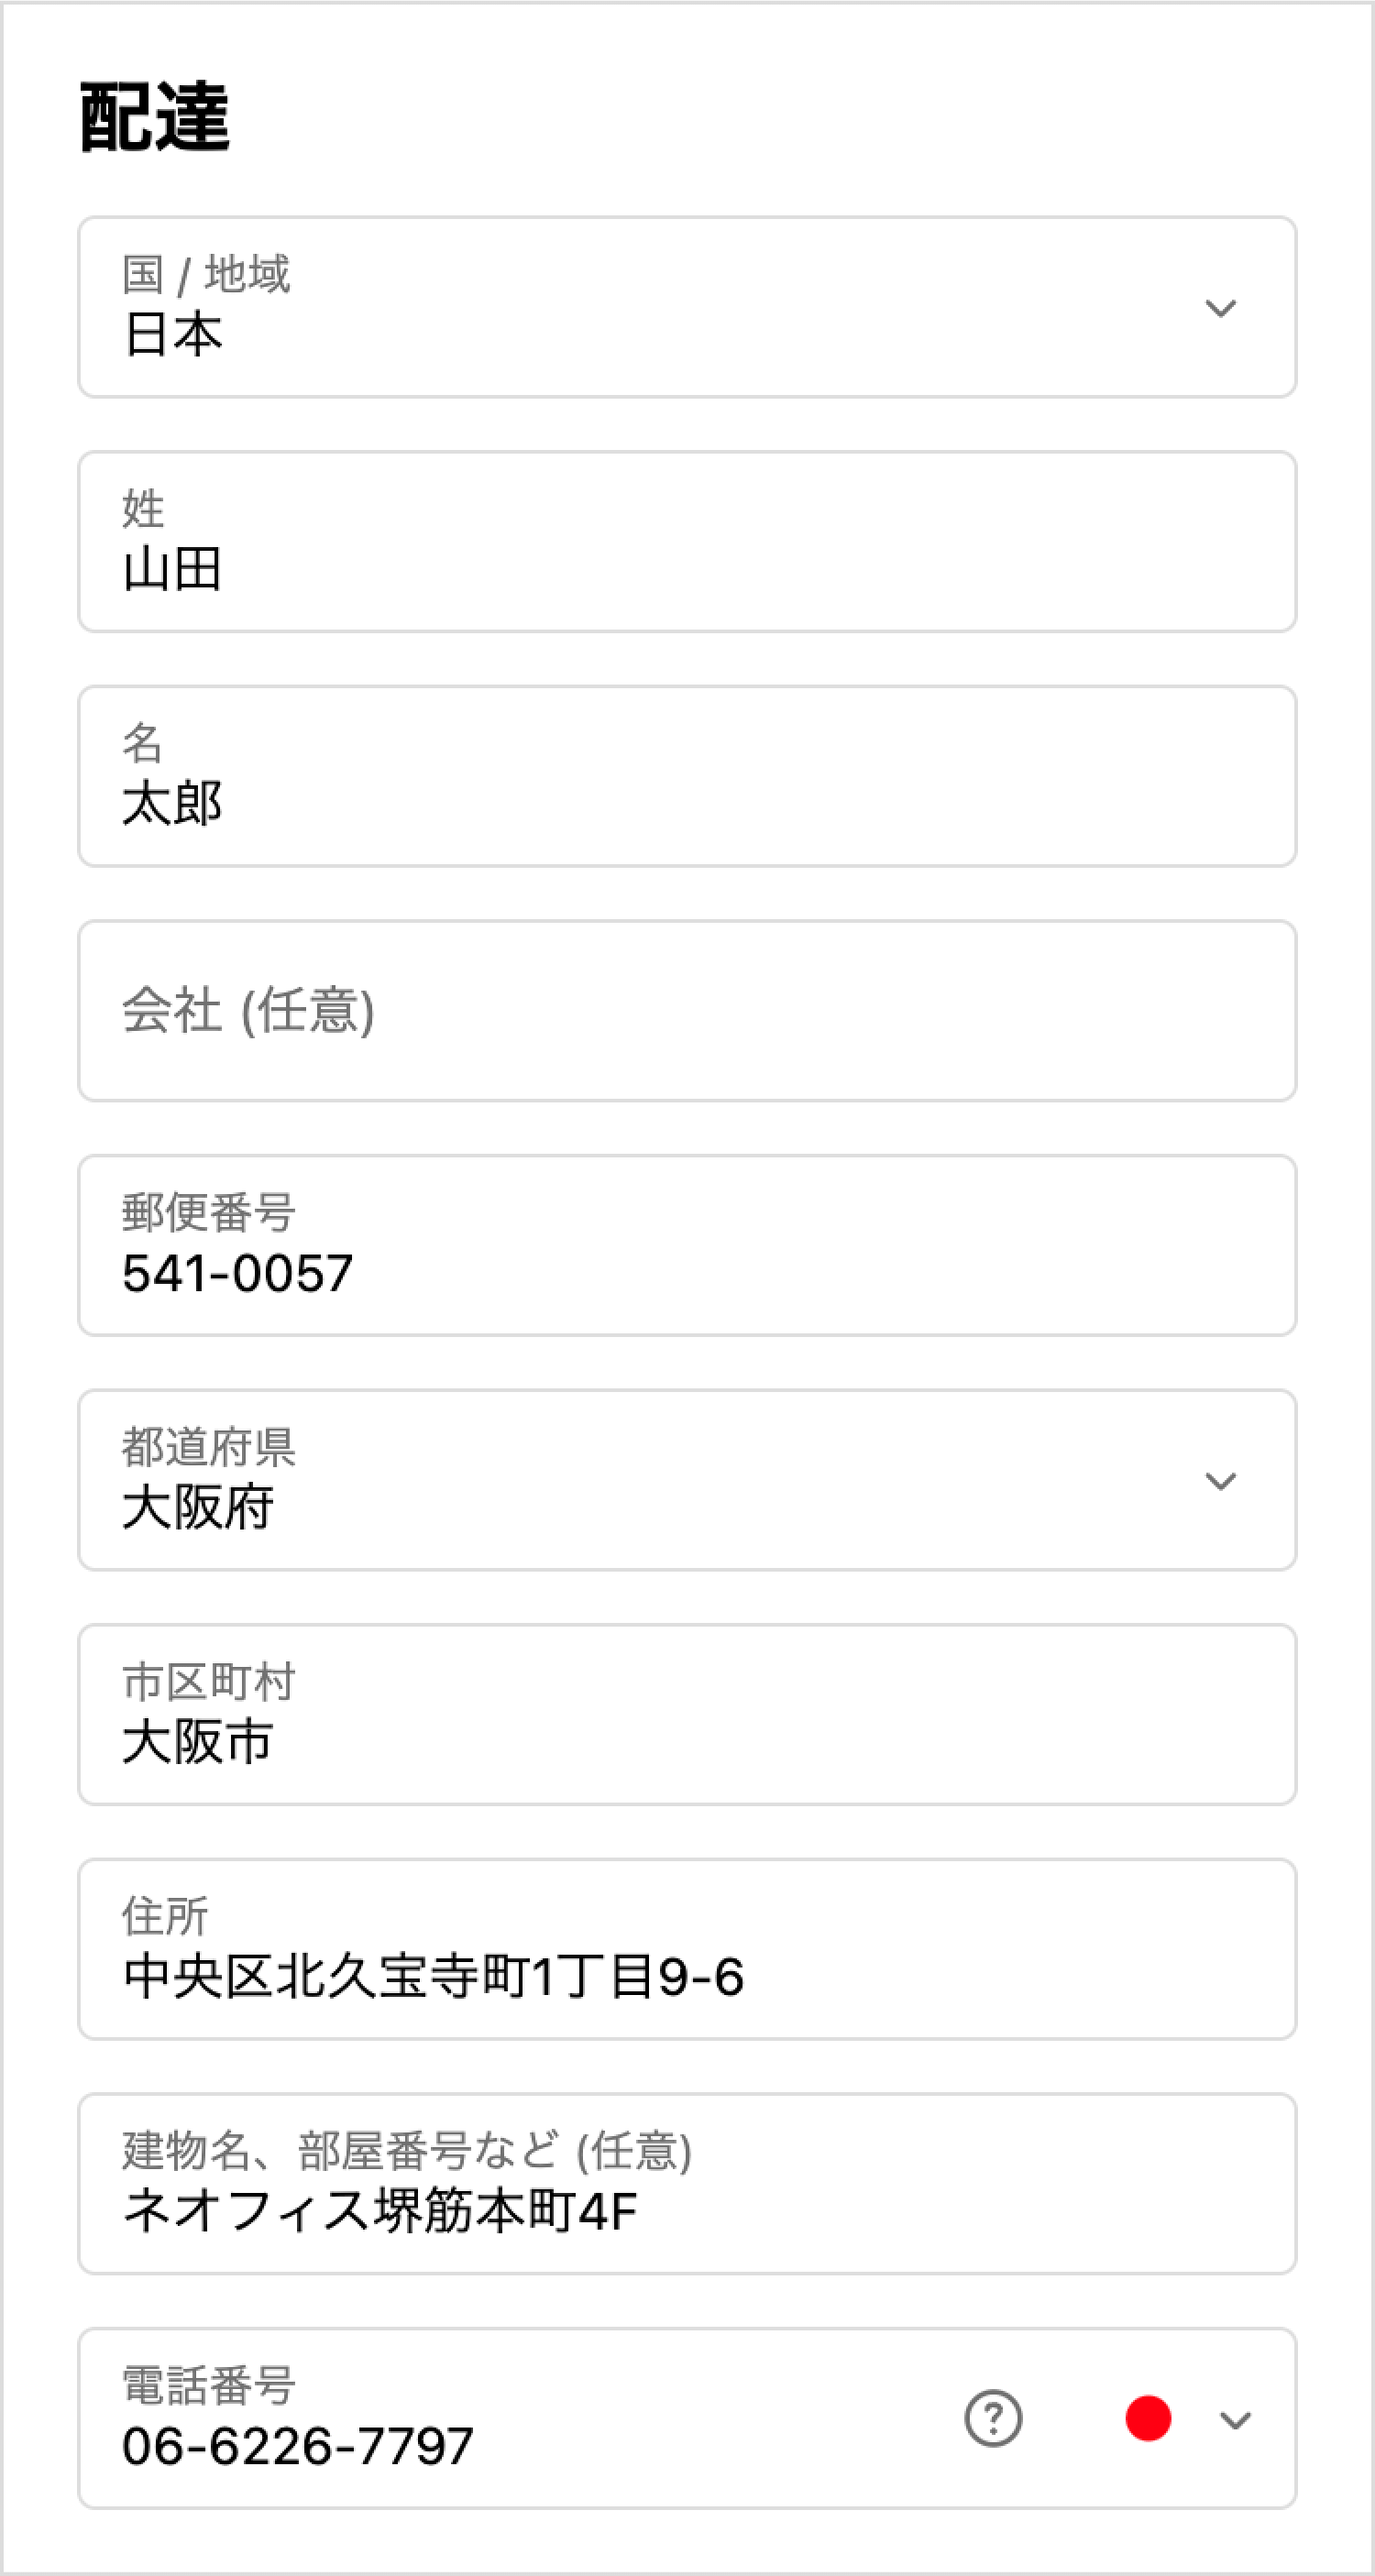The image size is (1375, 2576).
Task: Click the empty 会社 (任意) field
Action: [x=686, y=1011]
